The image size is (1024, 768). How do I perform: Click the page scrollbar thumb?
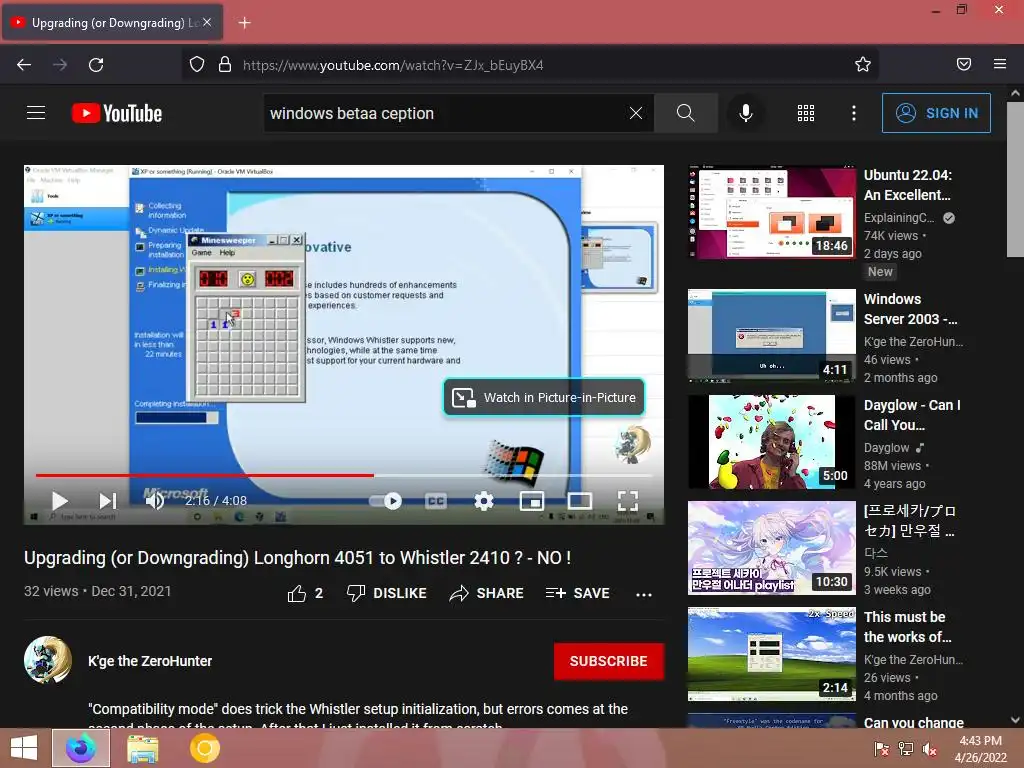pos(1015,180)
